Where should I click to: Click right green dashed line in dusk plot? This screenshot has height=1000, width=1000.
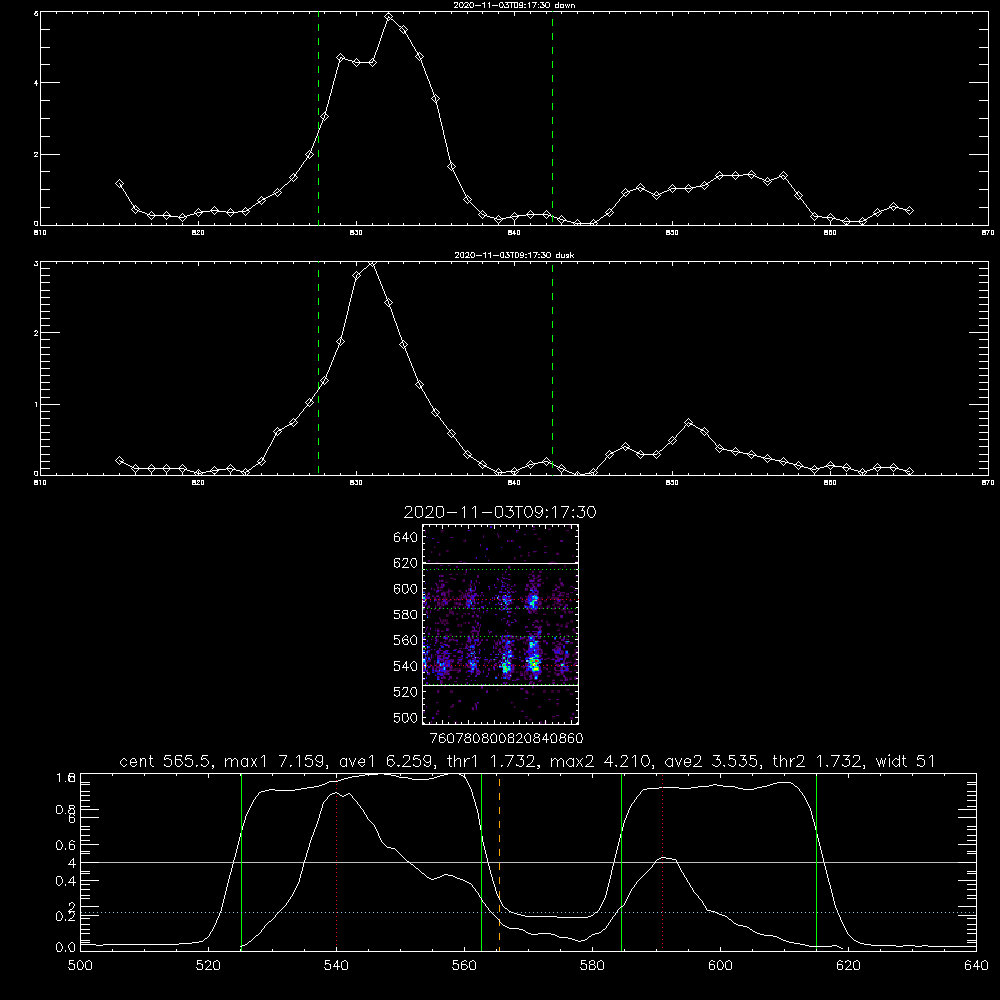[552, 368]
